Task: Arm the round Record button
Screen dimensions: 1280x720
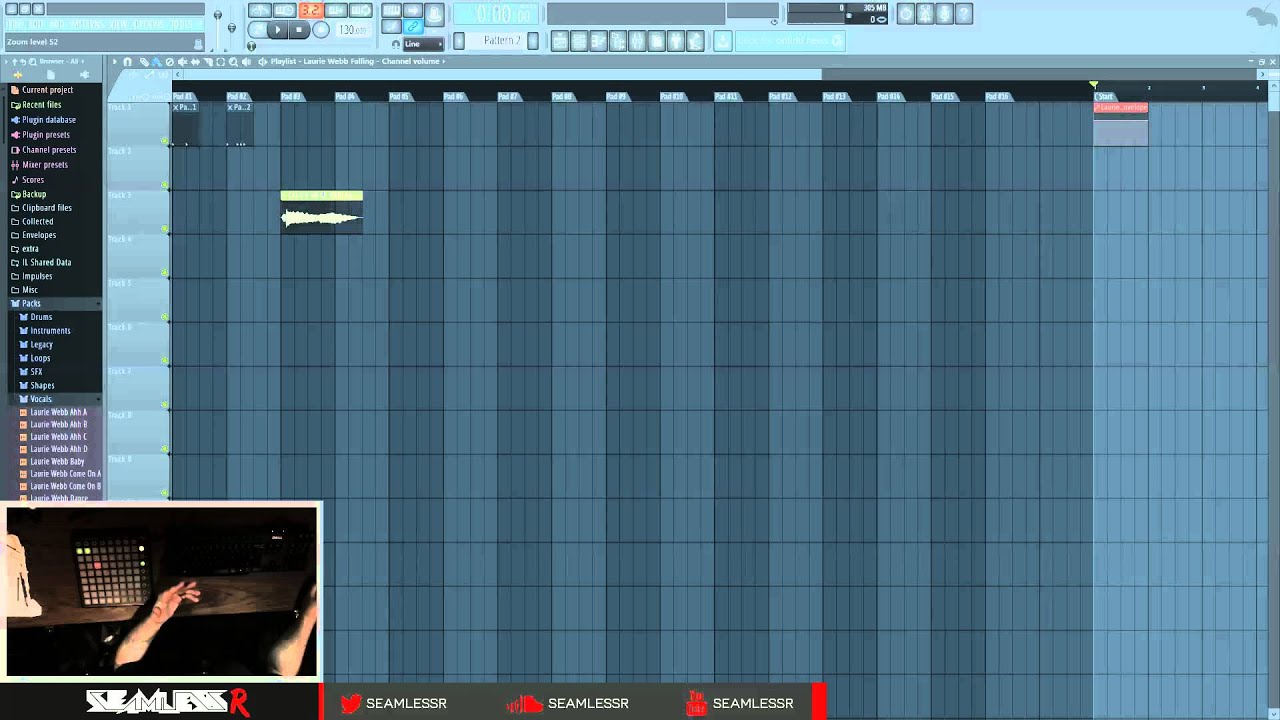Action: coord(321,30)
